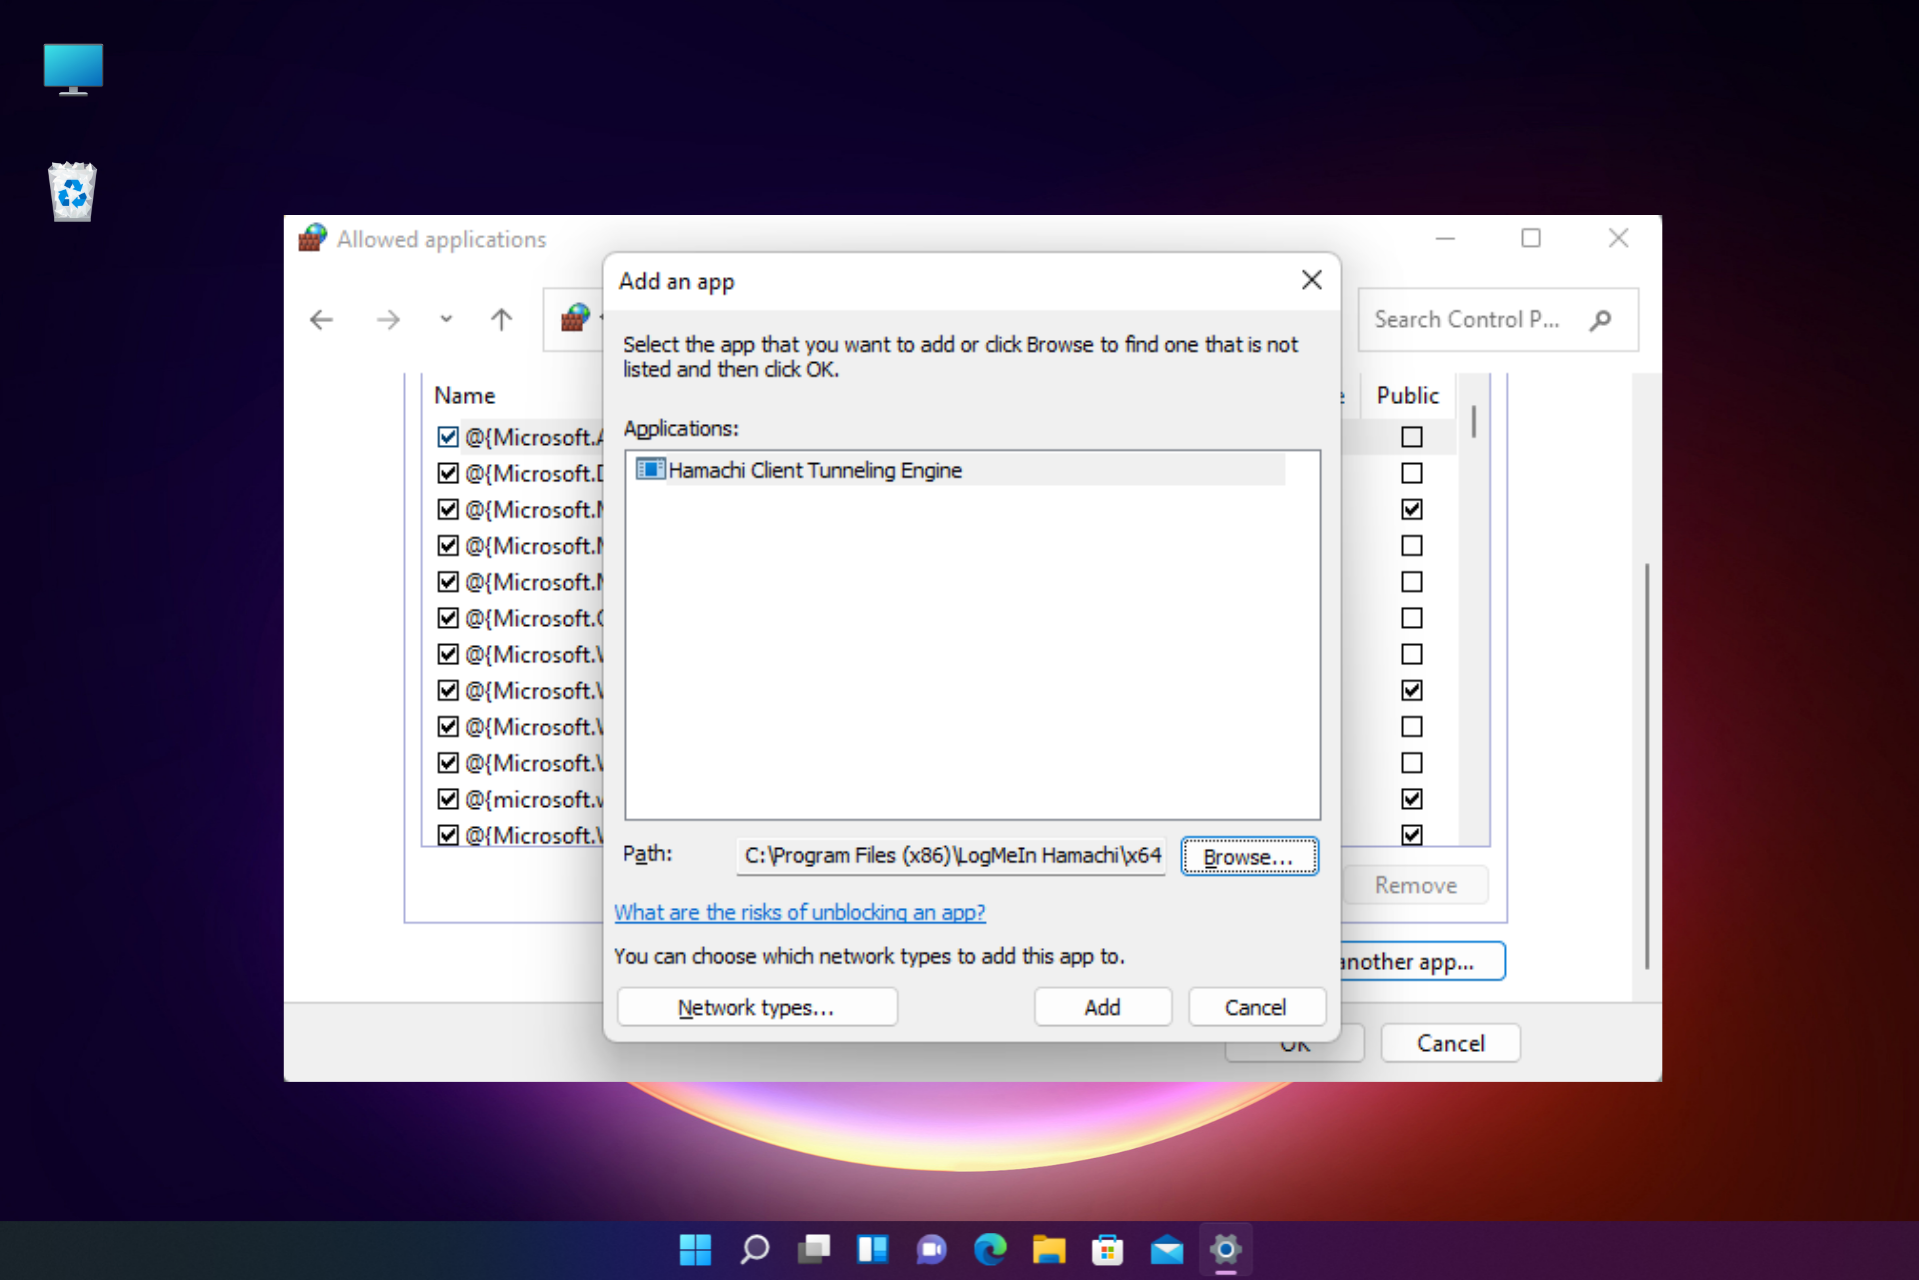
Task: Toggle the @{Microsoft.D row name checkbox
Action: pos(448,473)
